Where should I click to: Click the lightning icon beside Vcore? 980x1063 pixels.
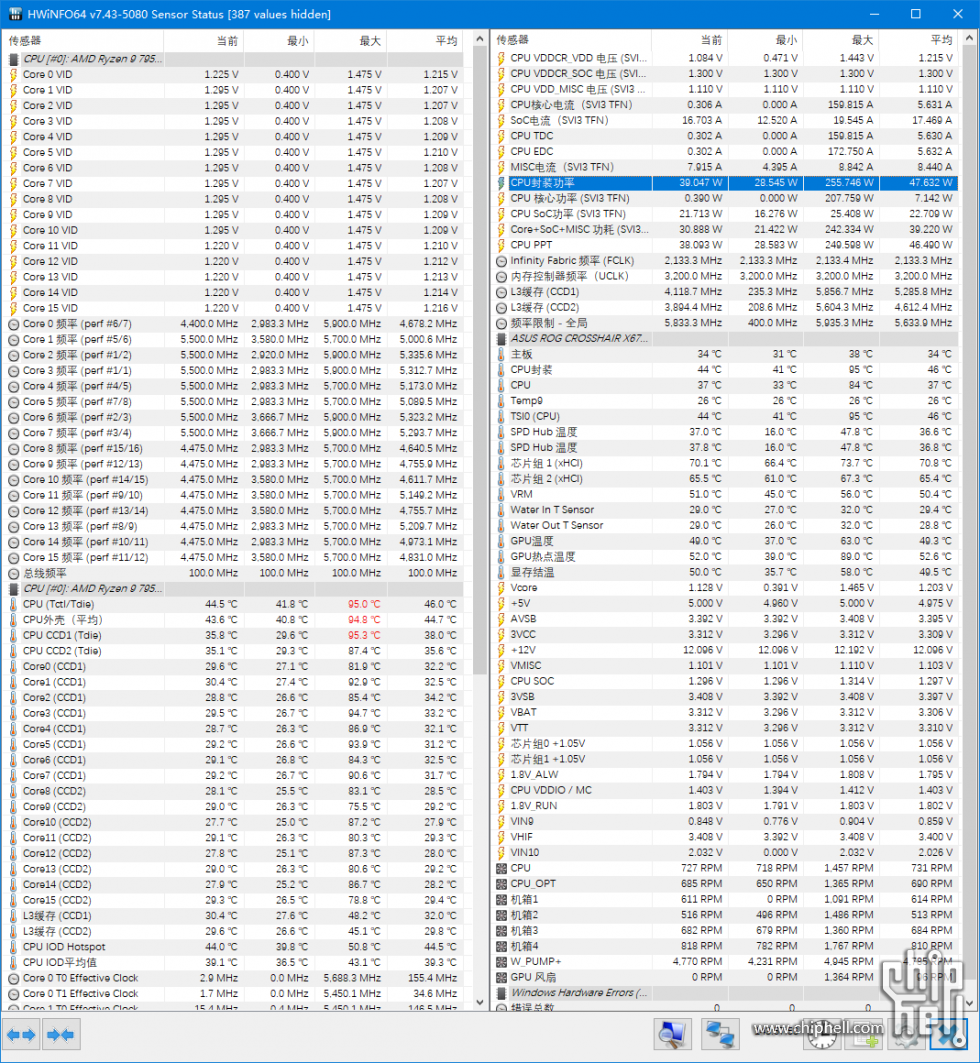[501, 588]
